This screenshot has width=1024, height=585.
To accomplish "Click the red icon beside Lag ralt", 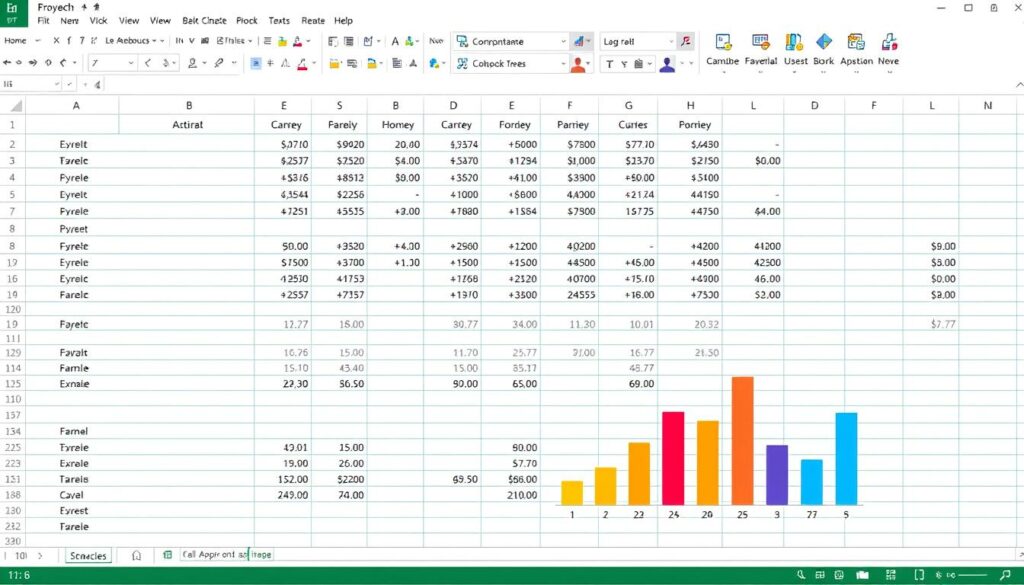I will click(685, 41).
